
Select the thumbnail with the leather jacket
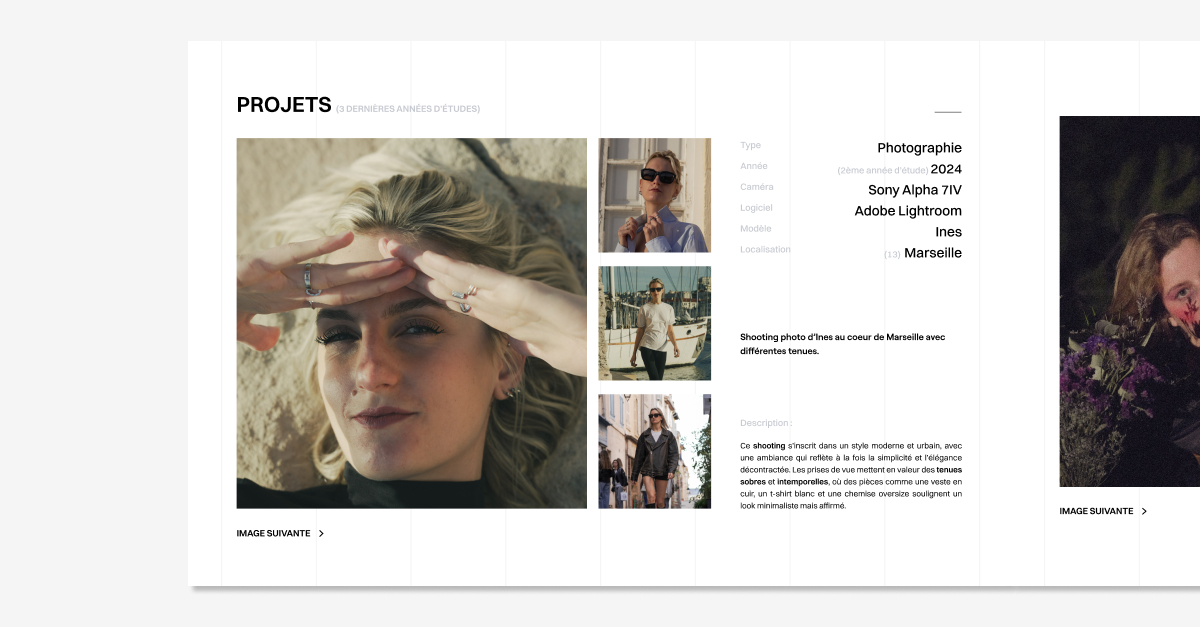pos(654,451)
